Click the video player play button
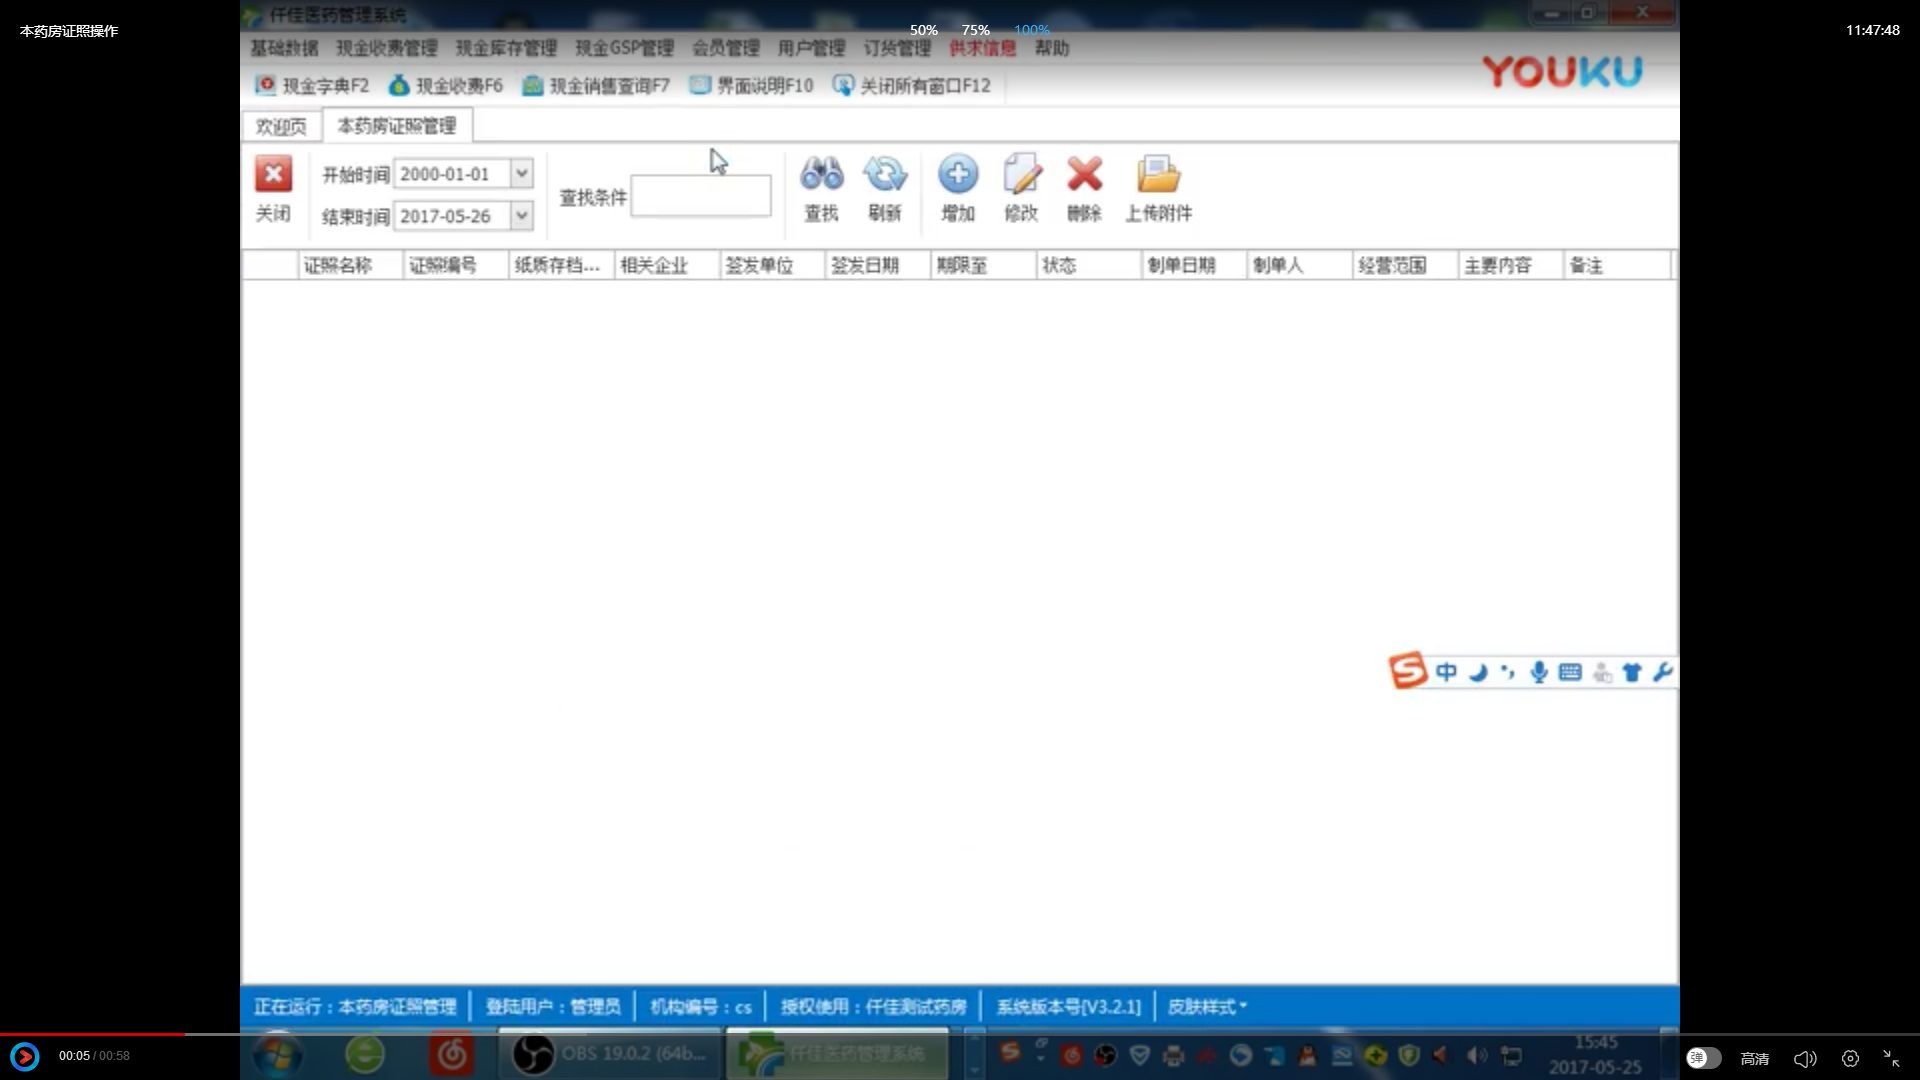 point(25,1056)
